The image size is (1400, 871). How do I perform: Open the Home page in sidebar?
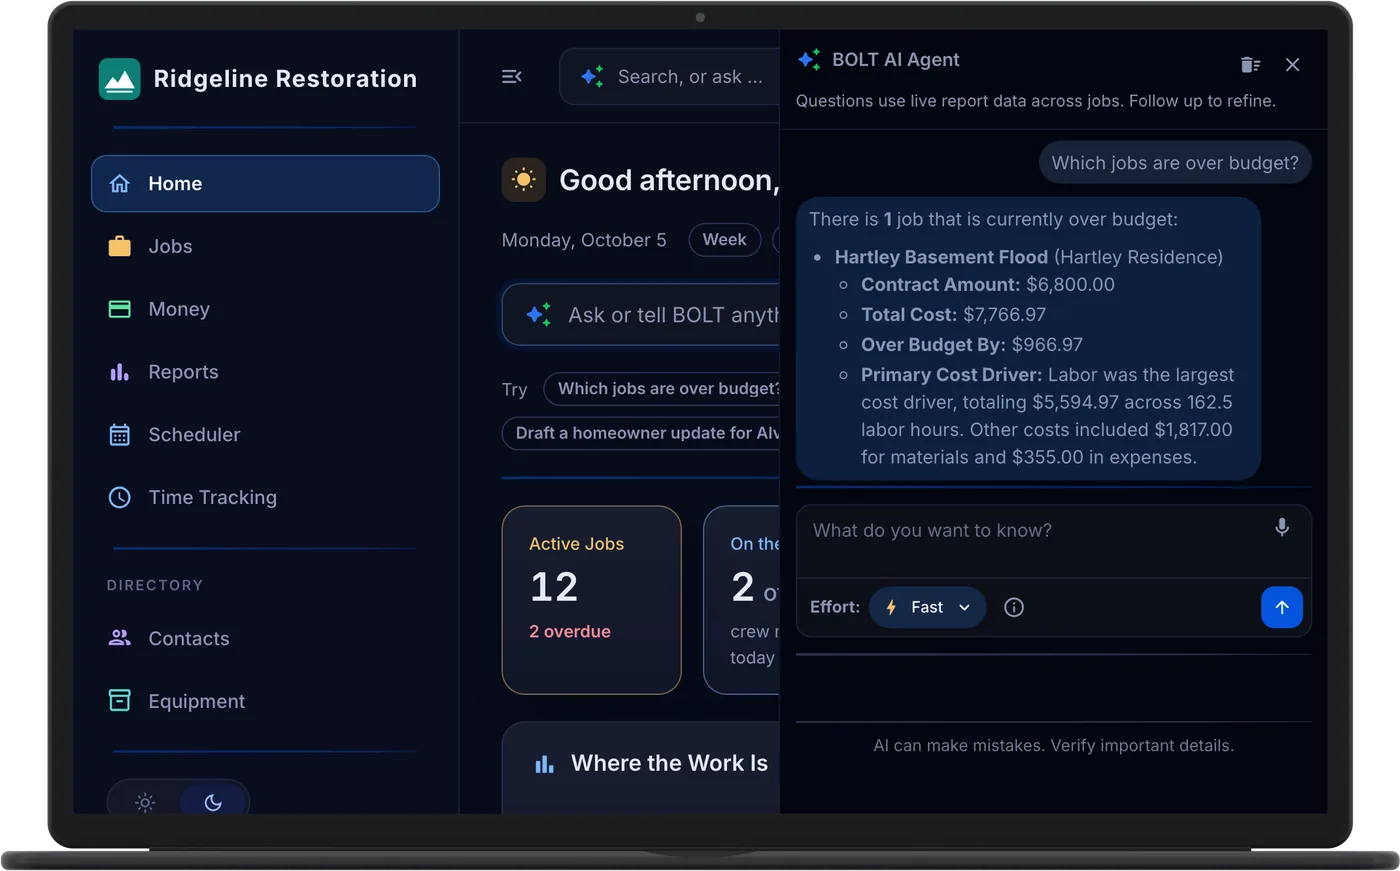coord(265,183)
